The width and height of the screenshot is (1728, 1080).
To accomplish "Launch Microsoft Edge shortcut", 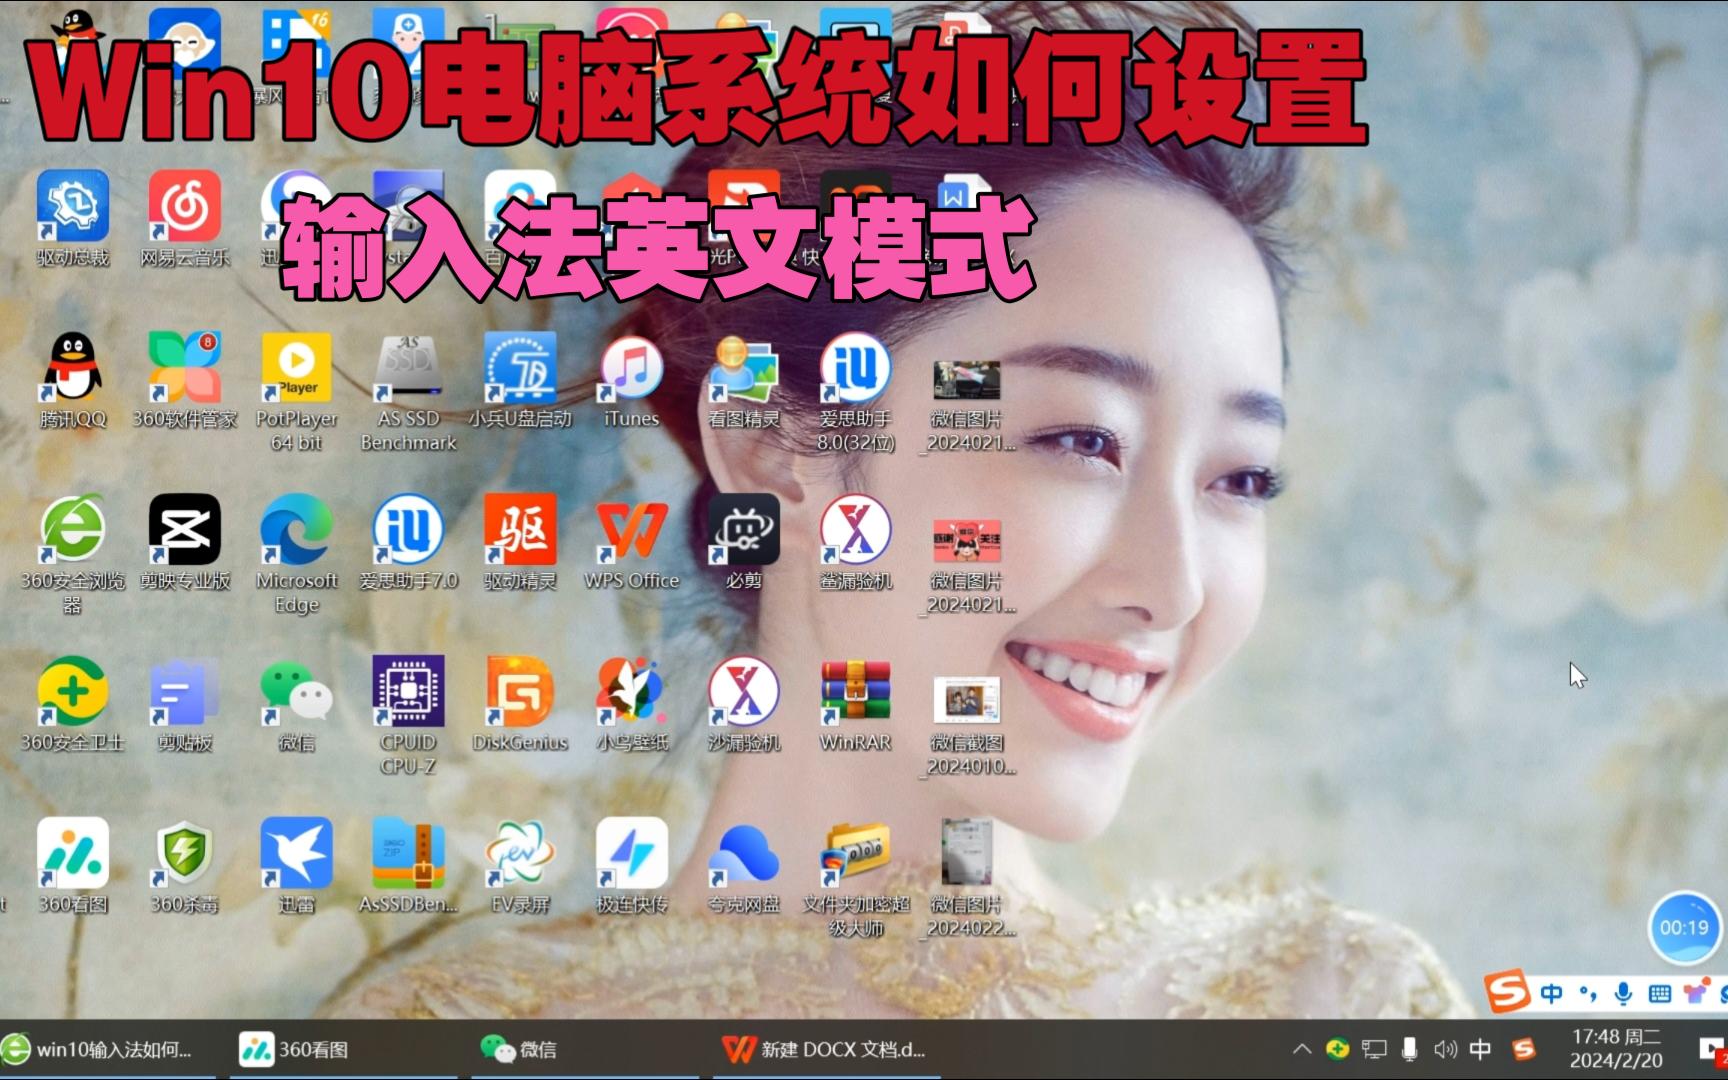I will [x=297, y=554].
